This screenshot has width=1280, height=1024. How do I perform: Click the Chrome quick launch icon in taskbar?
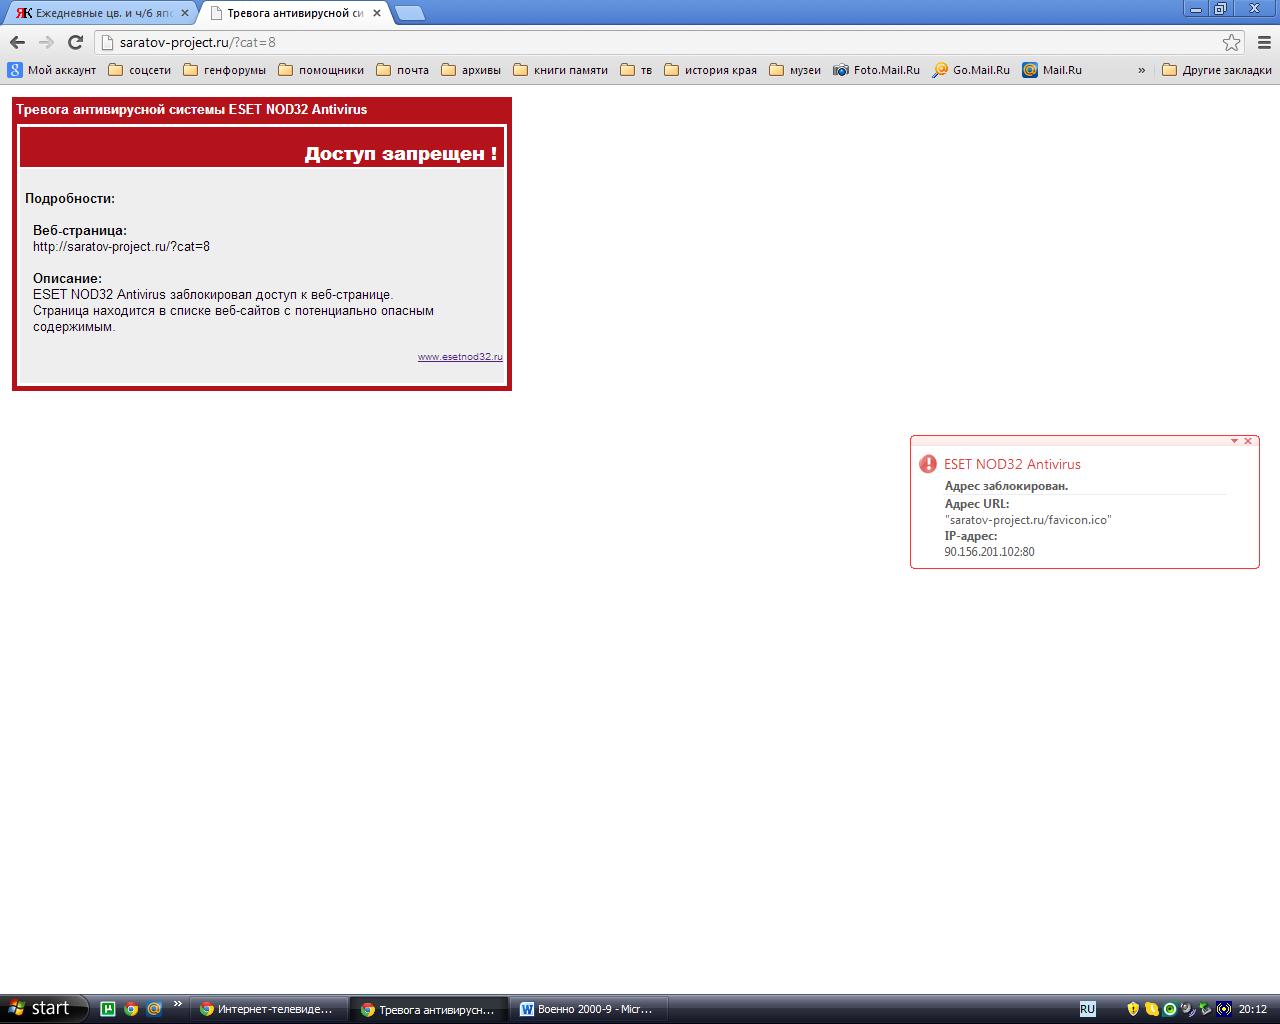click(x=131, y=1009)
